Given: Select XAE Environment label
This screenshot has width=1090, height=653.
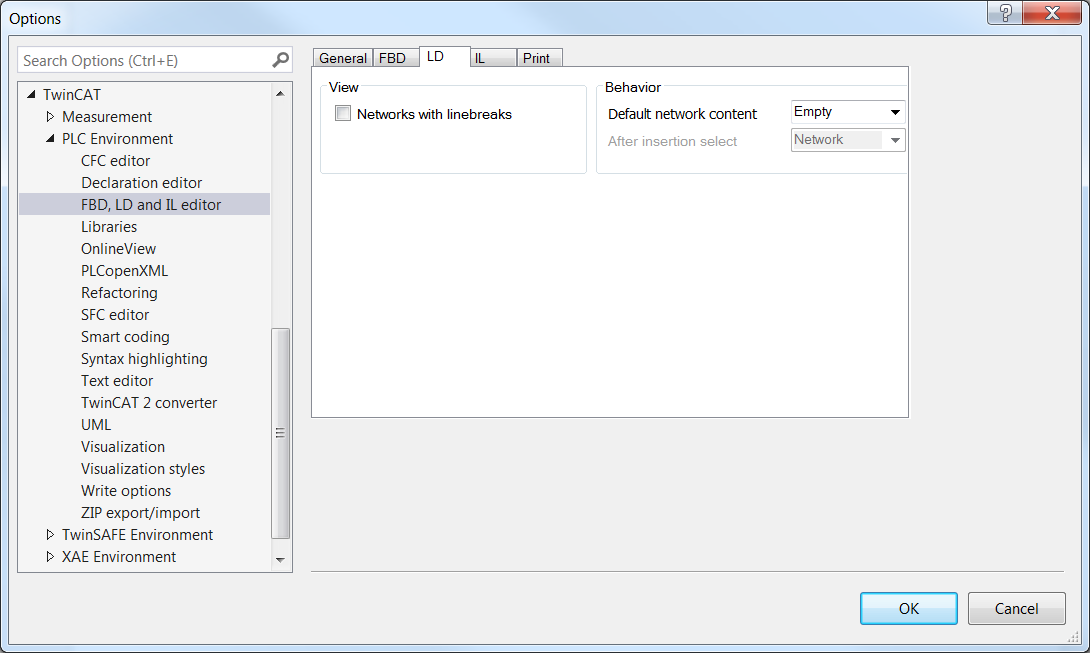Looking at the screenshot, I should (x=119, y=557).
